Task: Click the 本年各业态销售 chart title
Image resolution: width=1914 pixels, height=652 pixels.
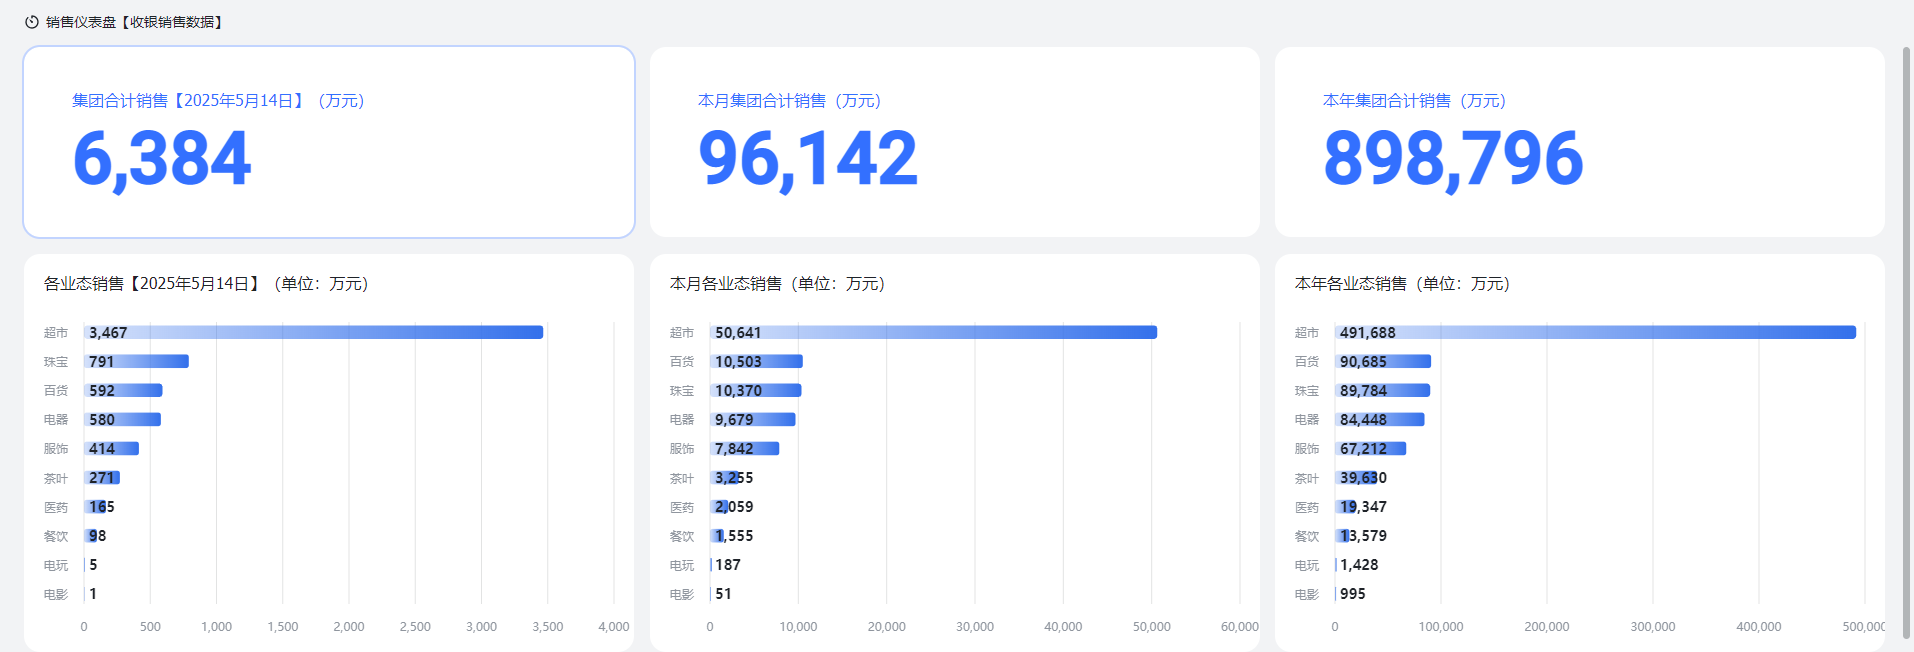Action: point(1402,284)
